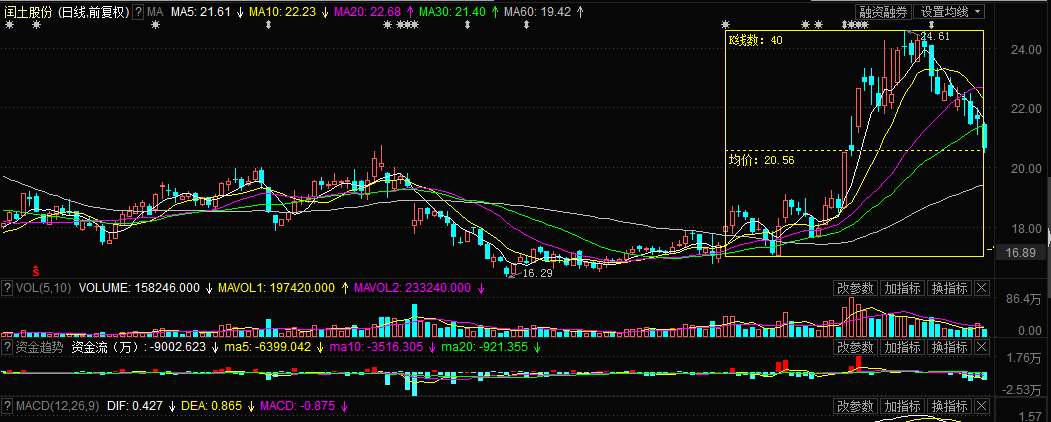Click the star marker below the MA label
The image size is (1051, 422).
pos(156,25)
